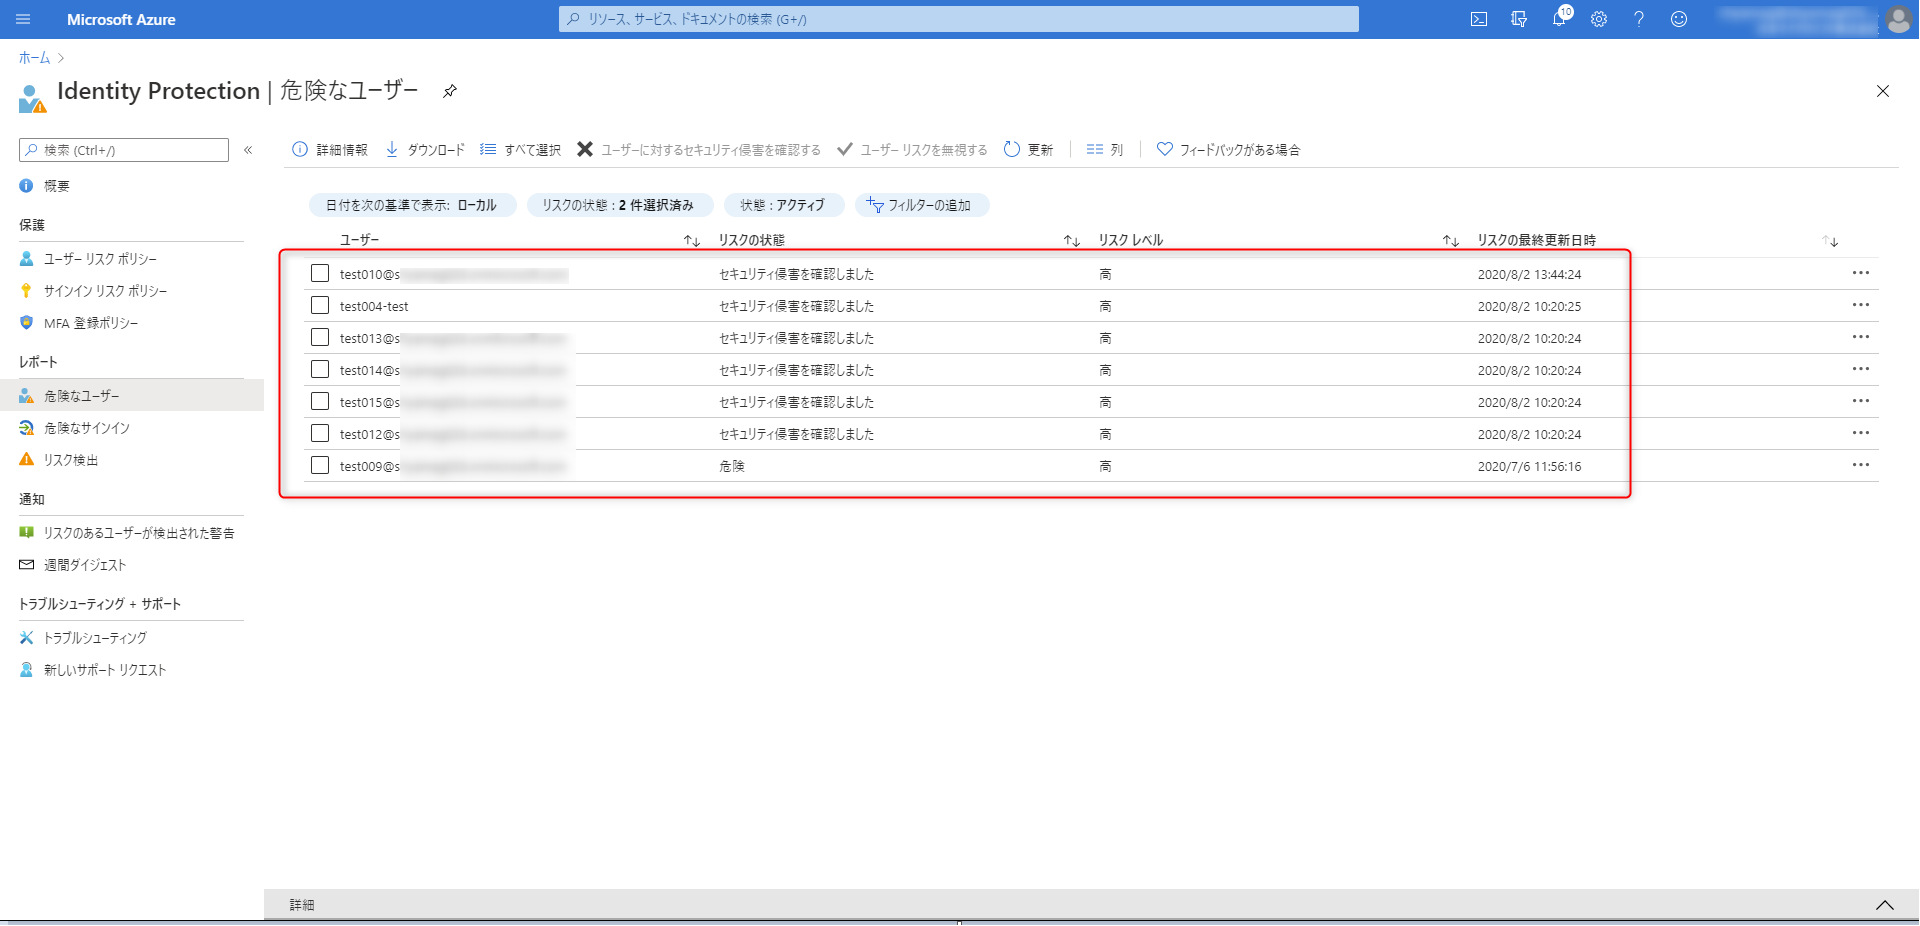
Task: Open more options for test009 row
Action: coord(1860,465)
